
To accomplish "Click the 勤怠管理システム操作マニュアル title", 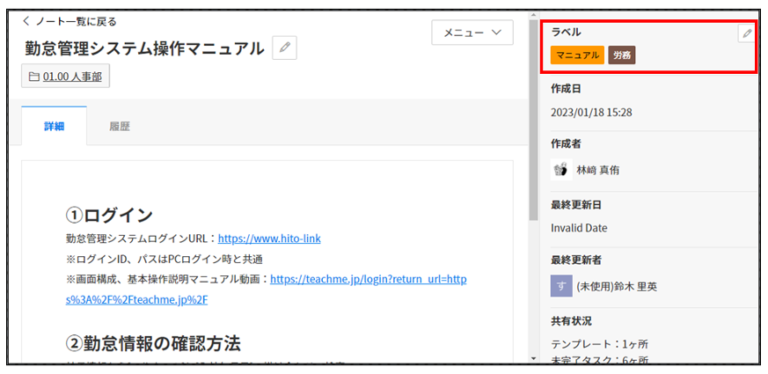I will pos(144,48).
